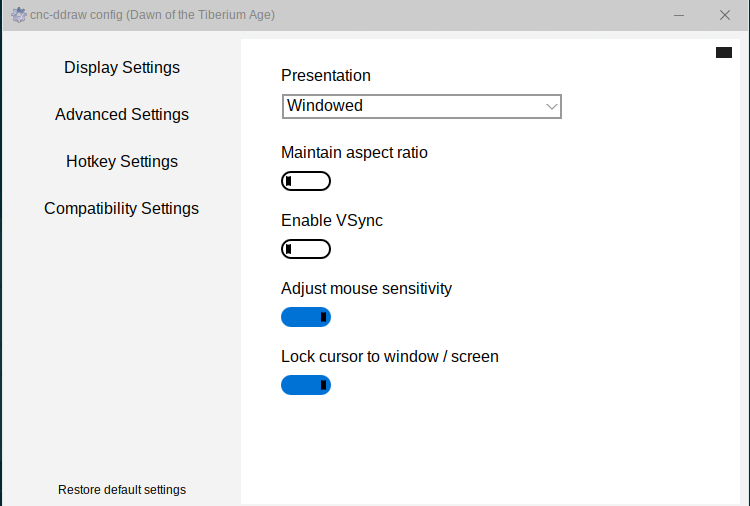The width and height of the screenshot is (750, 506).
Task: Turn off Lock cursor to window toggle
Action: 306,385
